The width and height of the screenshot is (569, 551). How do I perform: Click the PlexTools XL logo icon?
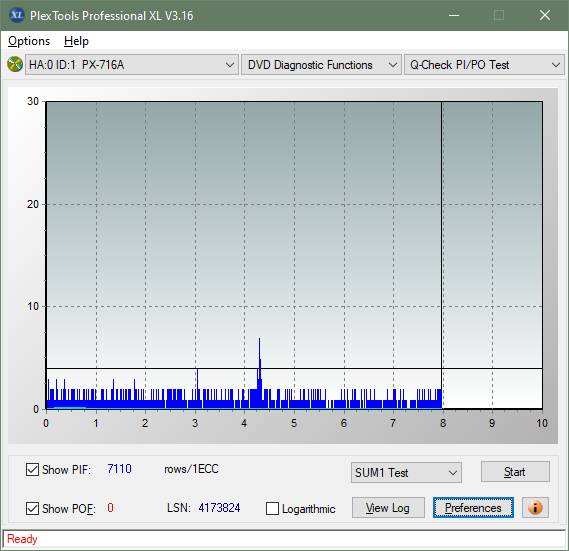(x=16, y=15)
